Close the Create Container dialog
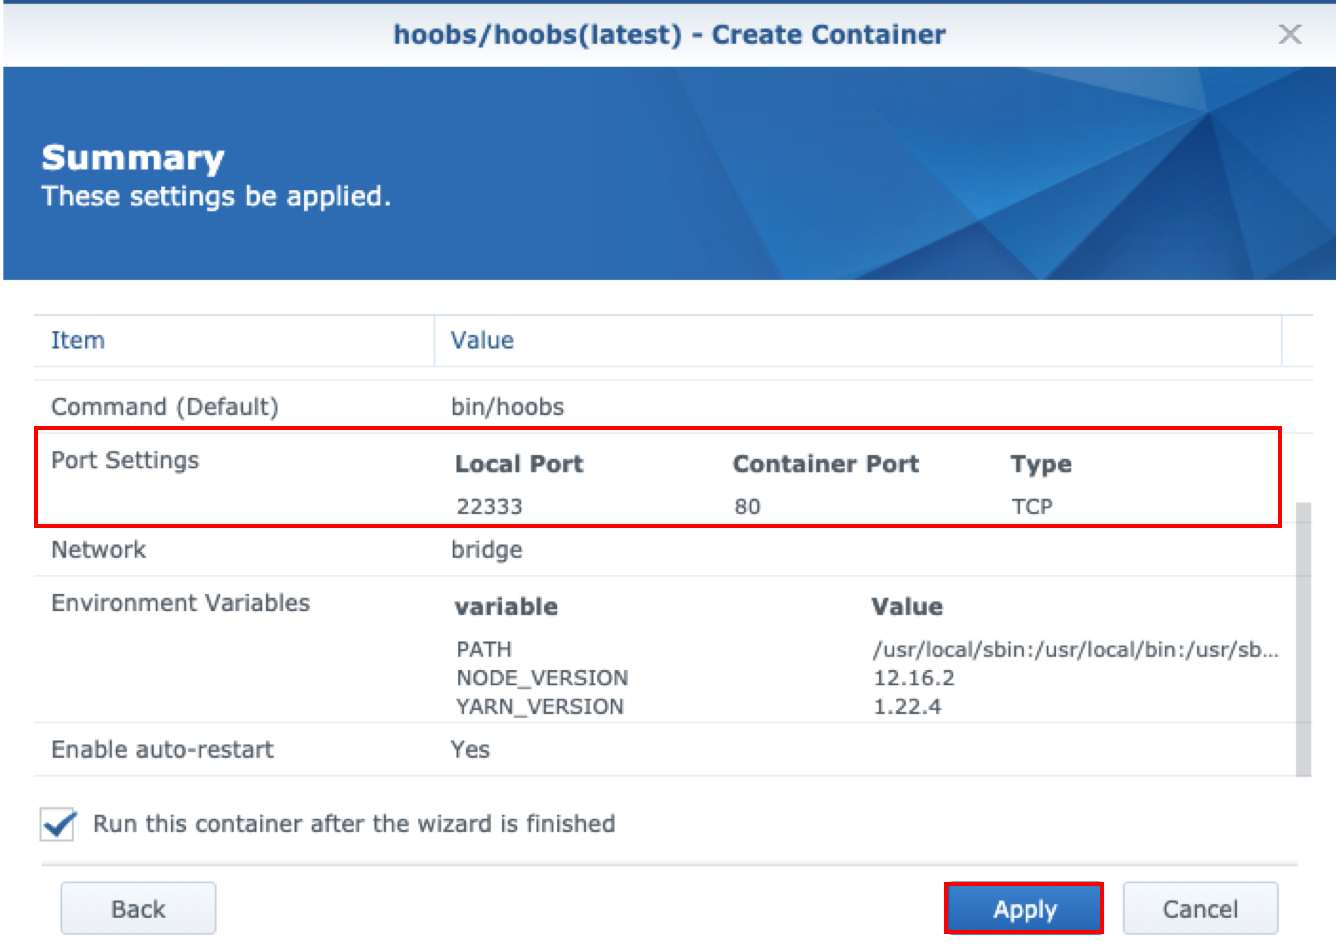This screenshot has height=950, width=1336. point(1290,34)
